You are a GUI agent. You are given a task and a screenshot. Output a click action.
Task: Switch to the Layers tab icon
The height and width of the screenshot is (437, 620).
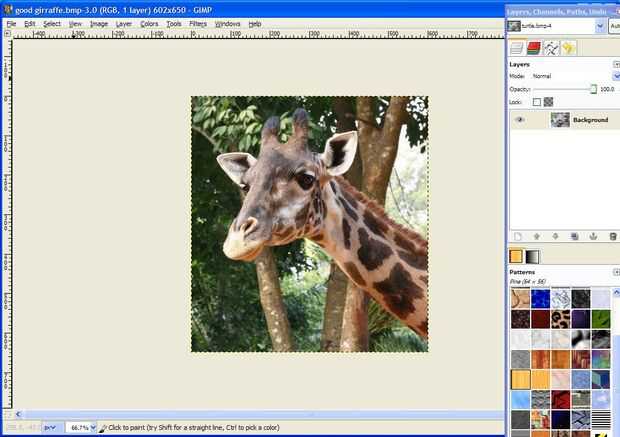[517, 48]
